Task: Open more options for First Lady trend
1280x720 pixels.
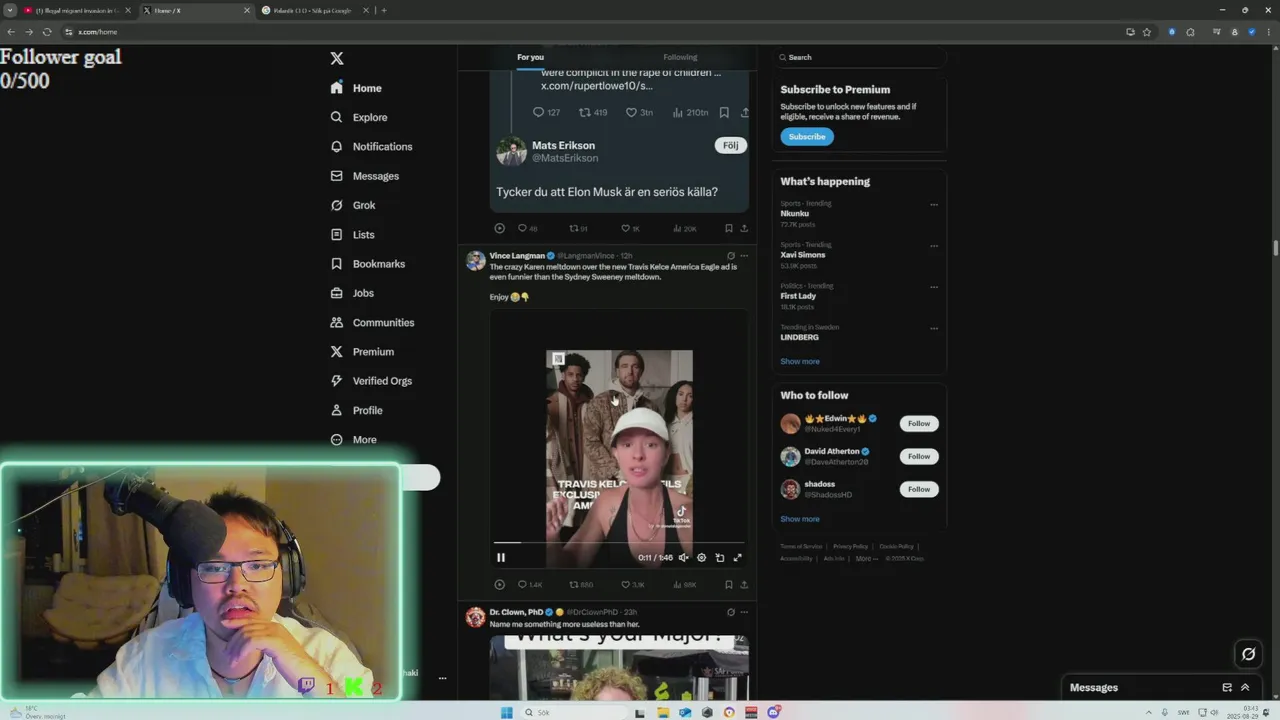Action: (x=934, y=287)
